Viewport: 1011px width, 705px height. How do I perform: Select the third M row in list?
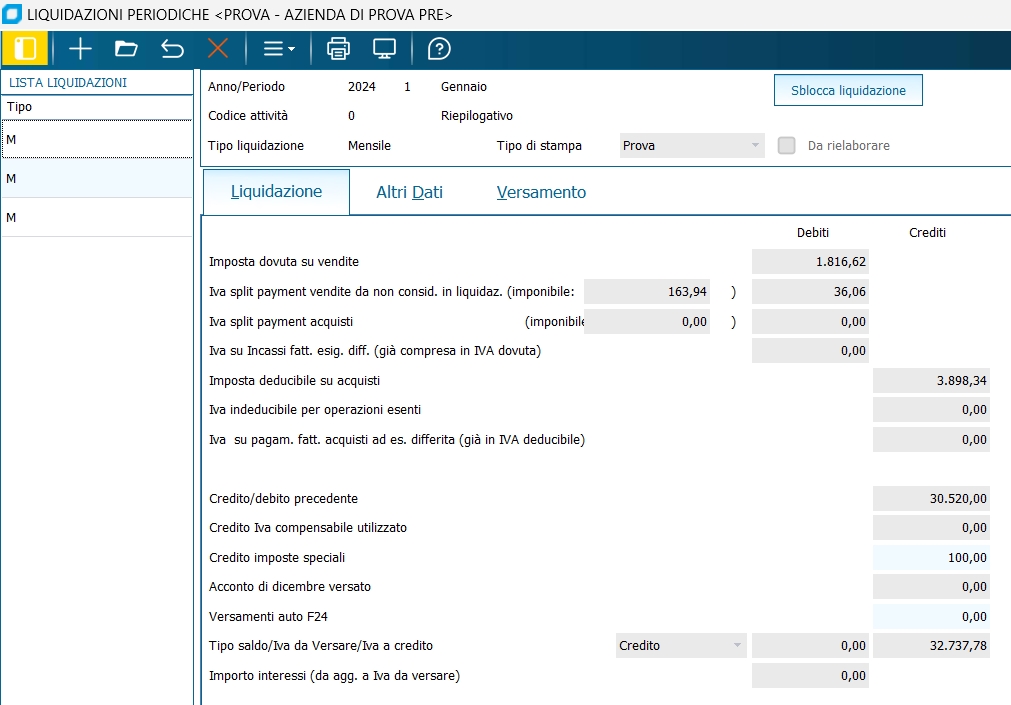[96, 218]
